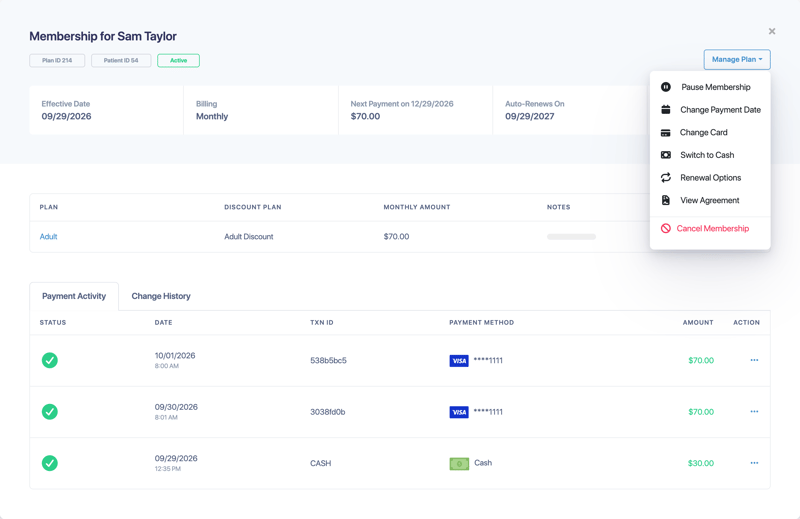Switch to the Payment Activity tab
The width and height of the screenshot is (800, 519).
click(74, 296)
